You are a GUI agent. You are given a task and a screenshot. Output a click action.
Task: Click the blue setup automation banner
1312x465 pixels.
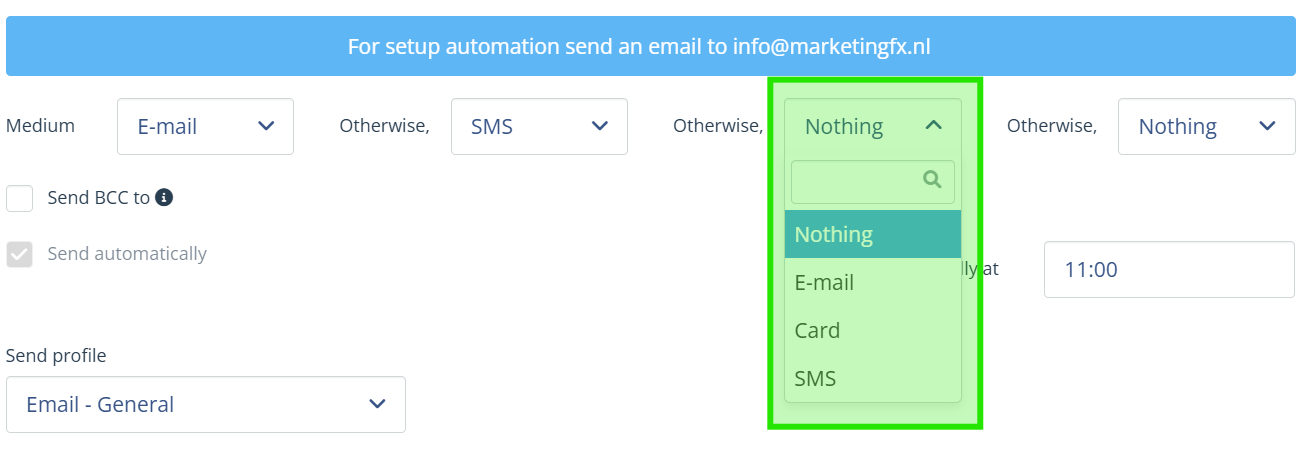coord(651,46)
